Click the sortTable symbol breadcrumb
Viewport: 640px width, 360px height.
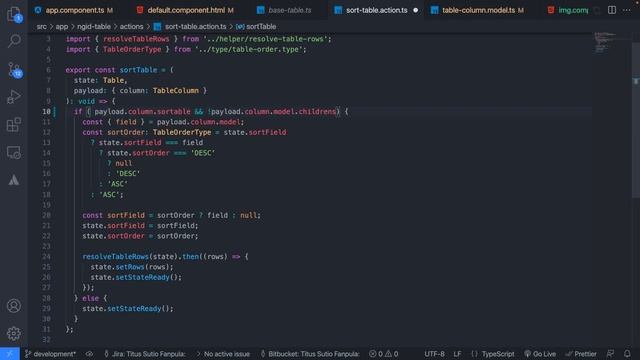[256, 27]
